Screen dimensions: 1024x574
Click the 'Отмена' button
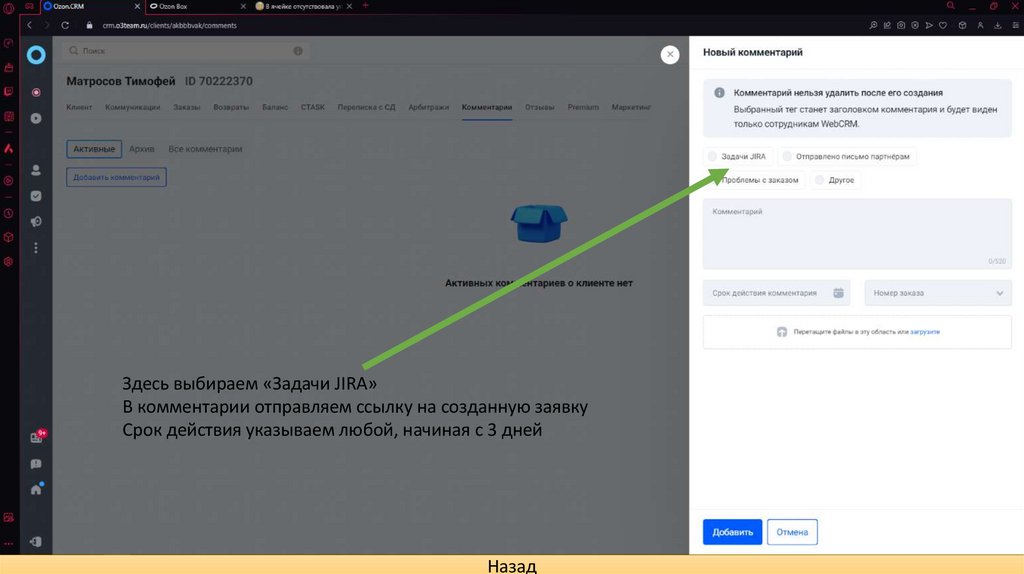tap(792, 532)
